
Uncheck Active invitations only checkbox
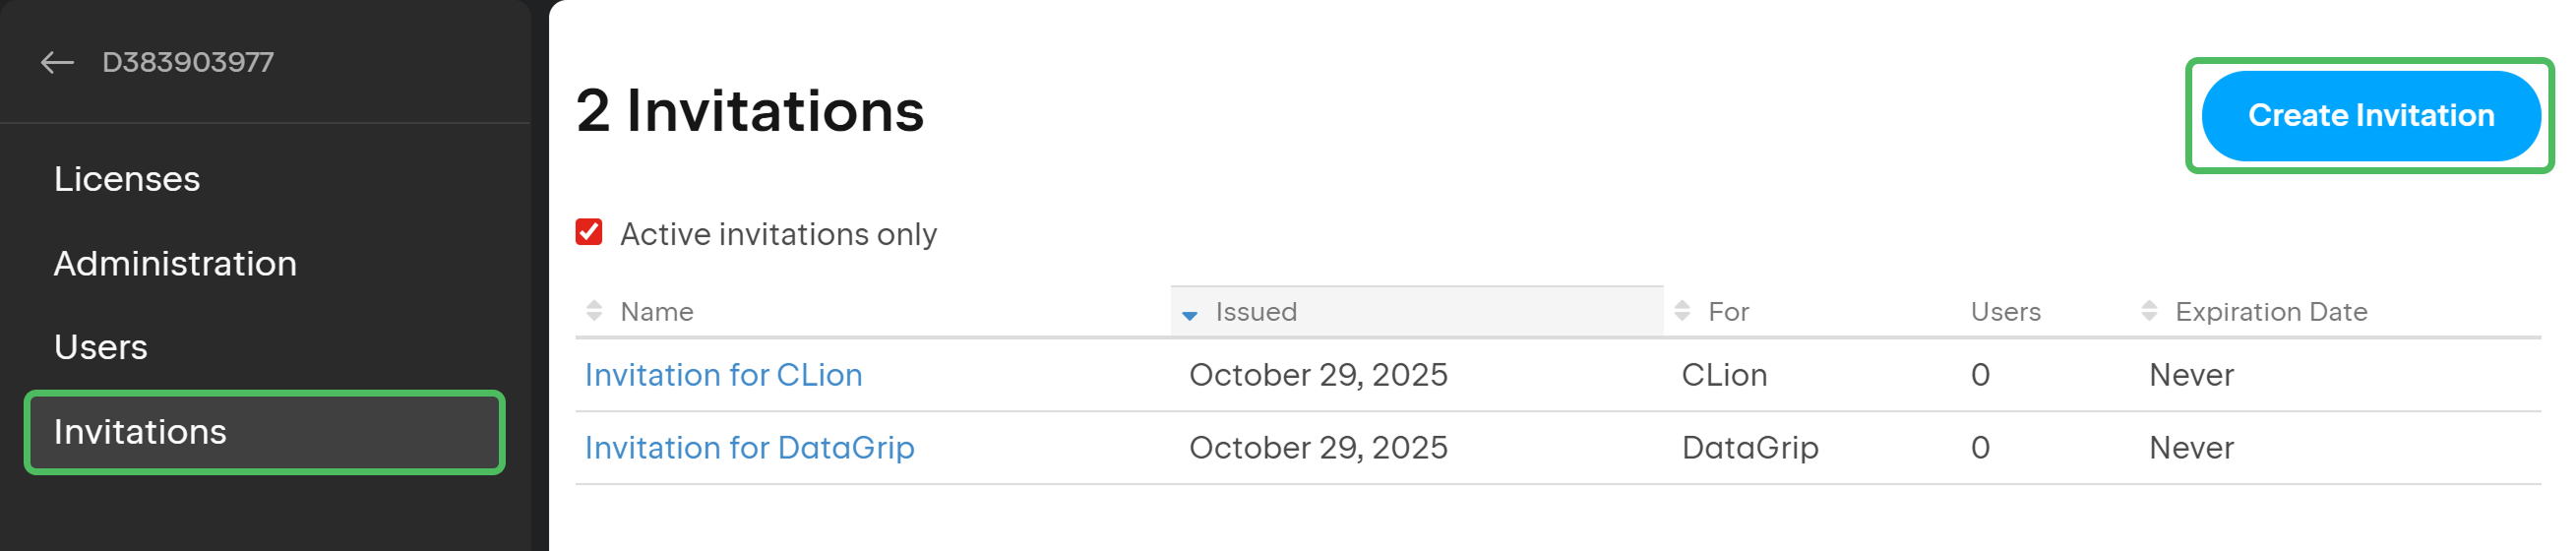pos(589,233)
